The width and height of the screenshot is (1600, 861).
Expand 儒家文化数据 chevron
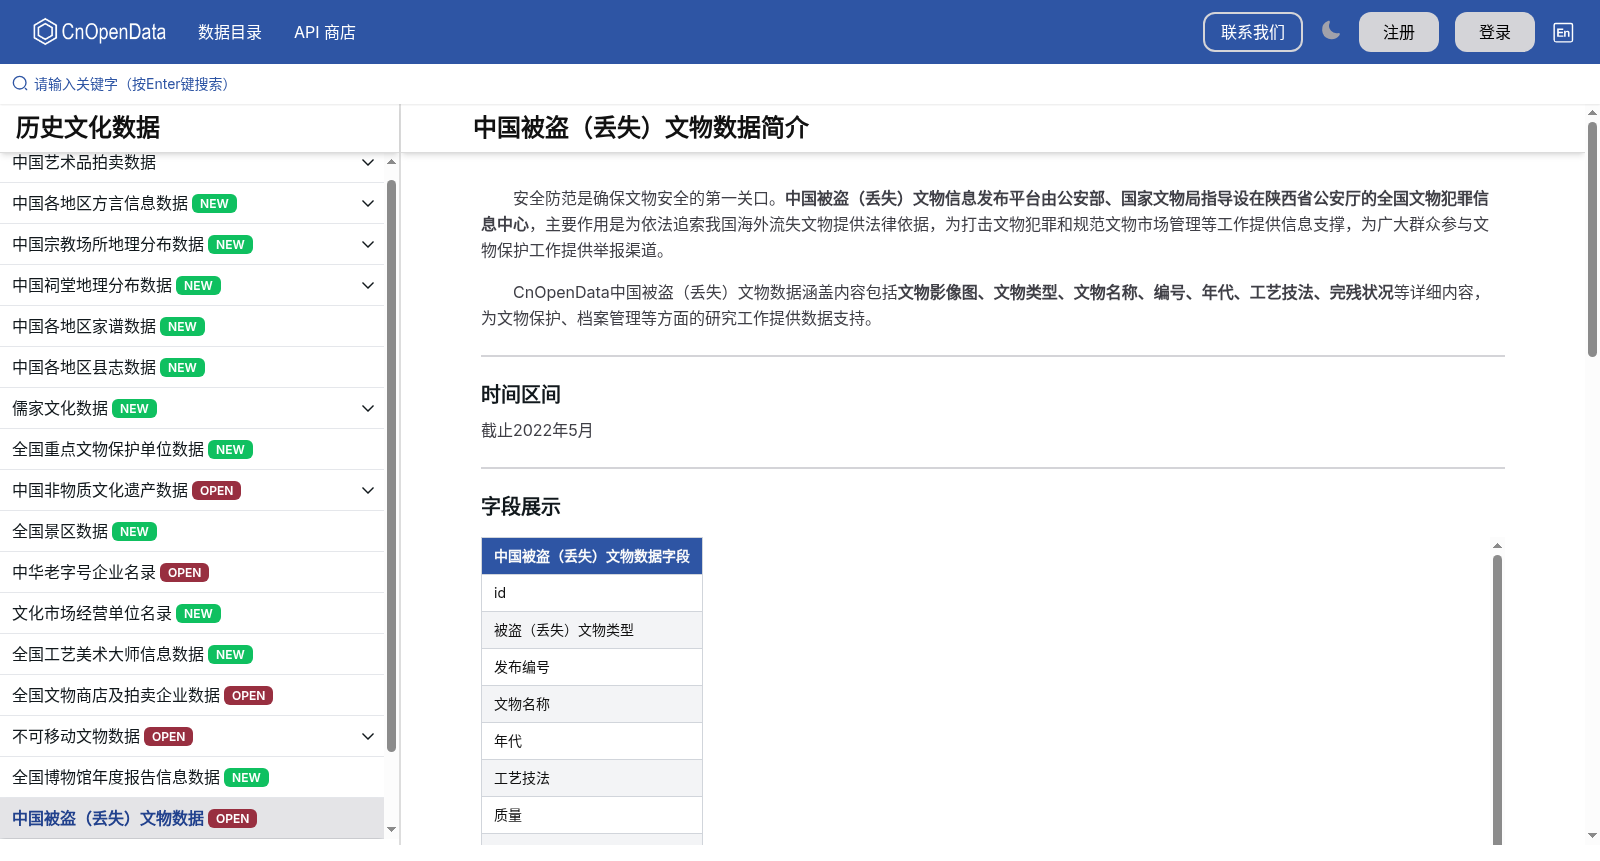click(368, 408)
